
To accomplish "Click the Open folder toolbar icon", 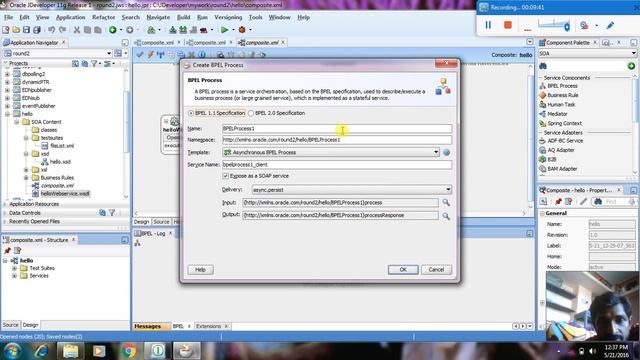I will 16,30.
